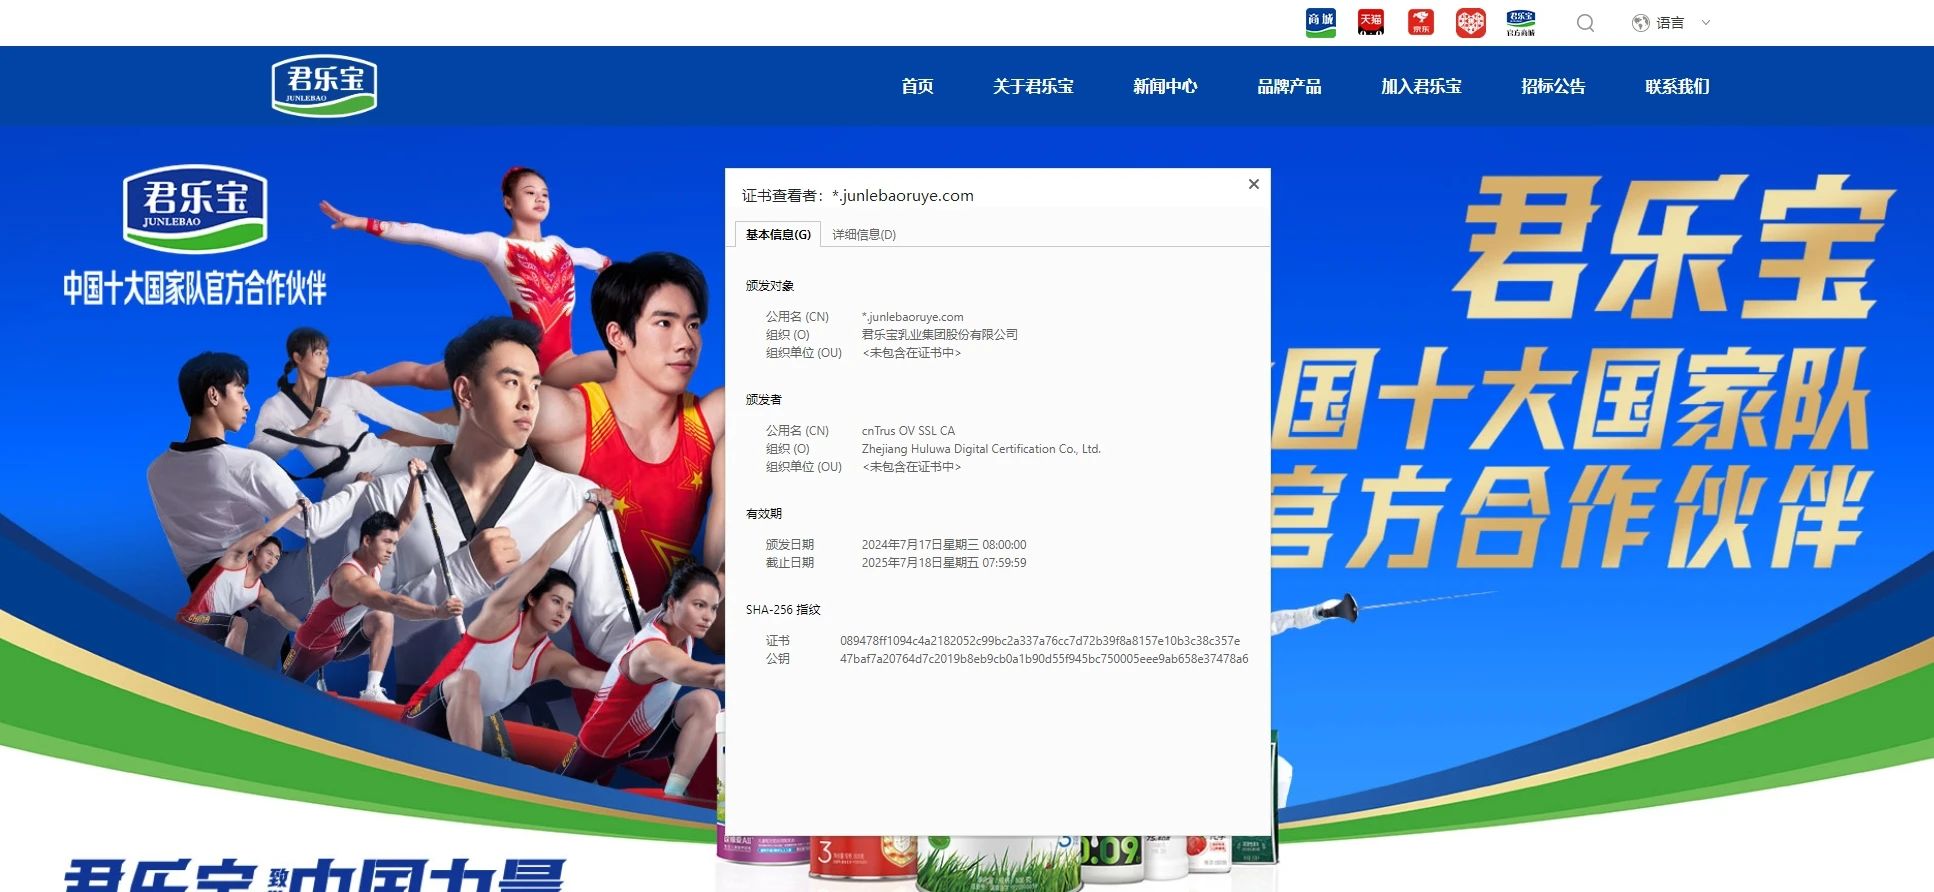
Task: Click the 君乐宝乳业集团股份有限公司 organization value
Action: coord(940,335)
